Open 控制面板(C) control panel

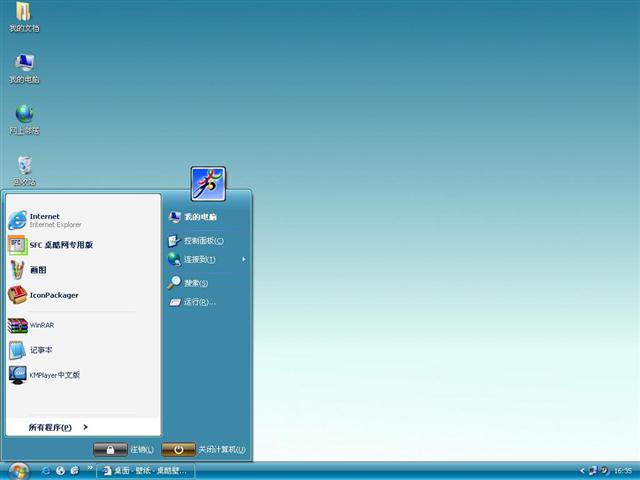tap(196, 241)
